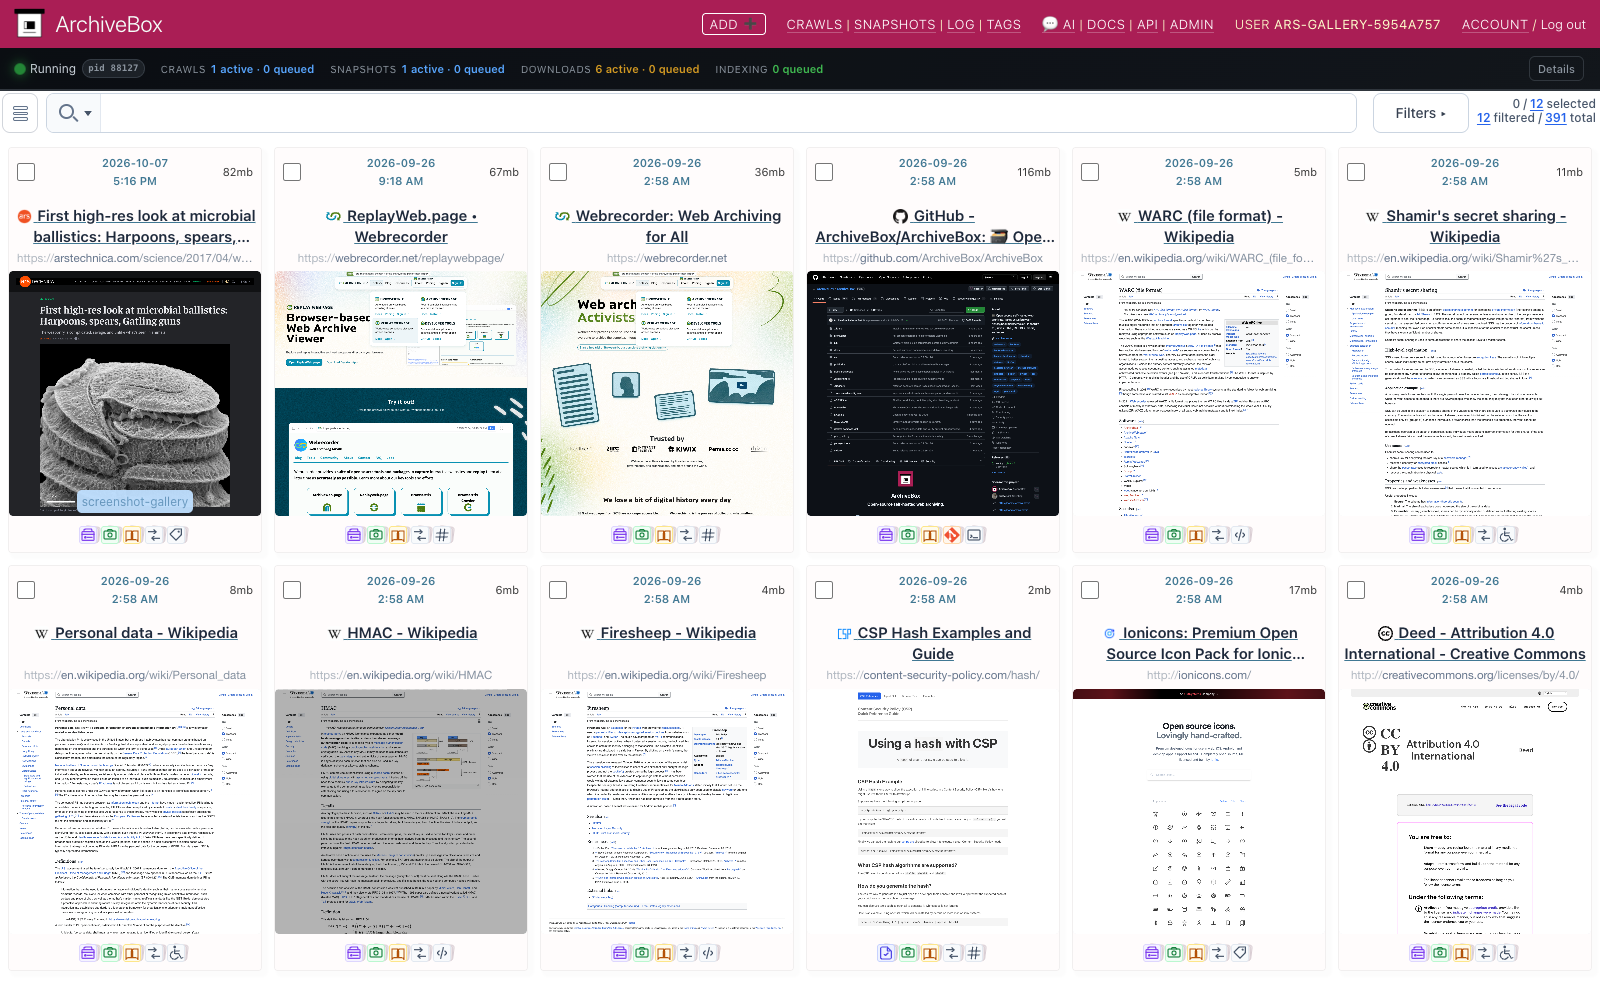
Task: Click the 391 total count link
Action: tap(1555, 118)
